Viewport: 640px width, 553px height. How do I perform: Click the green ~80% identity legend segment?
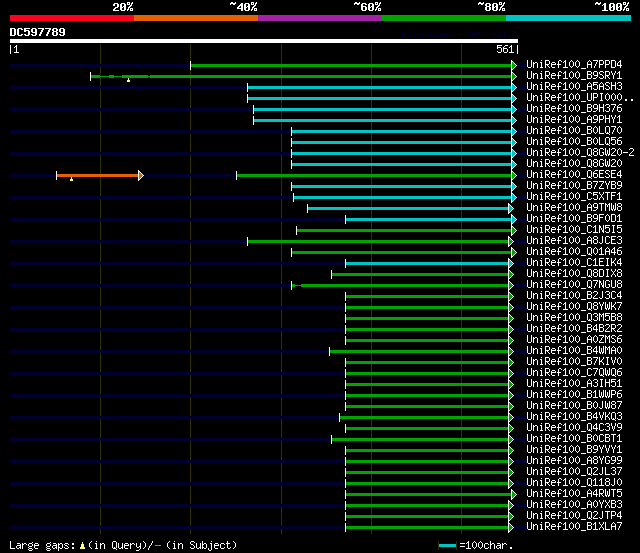coord(444,18)
